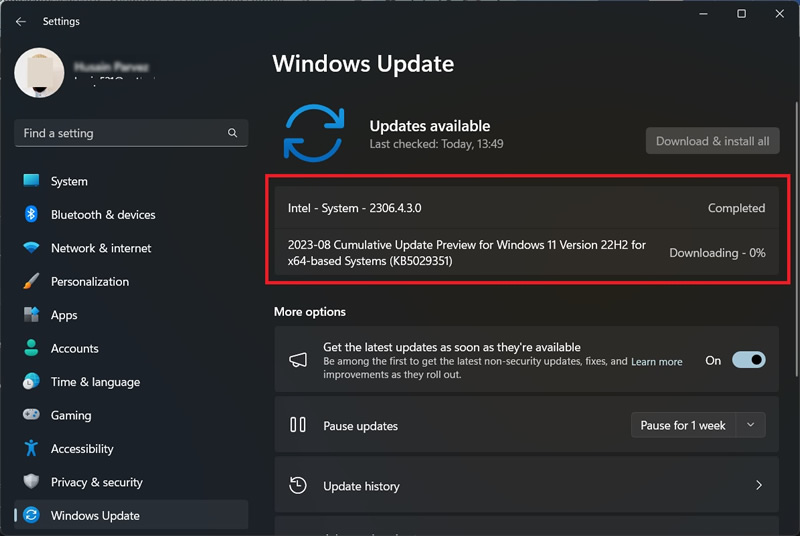Open the user profile avatar picture
Screen dimensions: 800x536
(39, 73)
